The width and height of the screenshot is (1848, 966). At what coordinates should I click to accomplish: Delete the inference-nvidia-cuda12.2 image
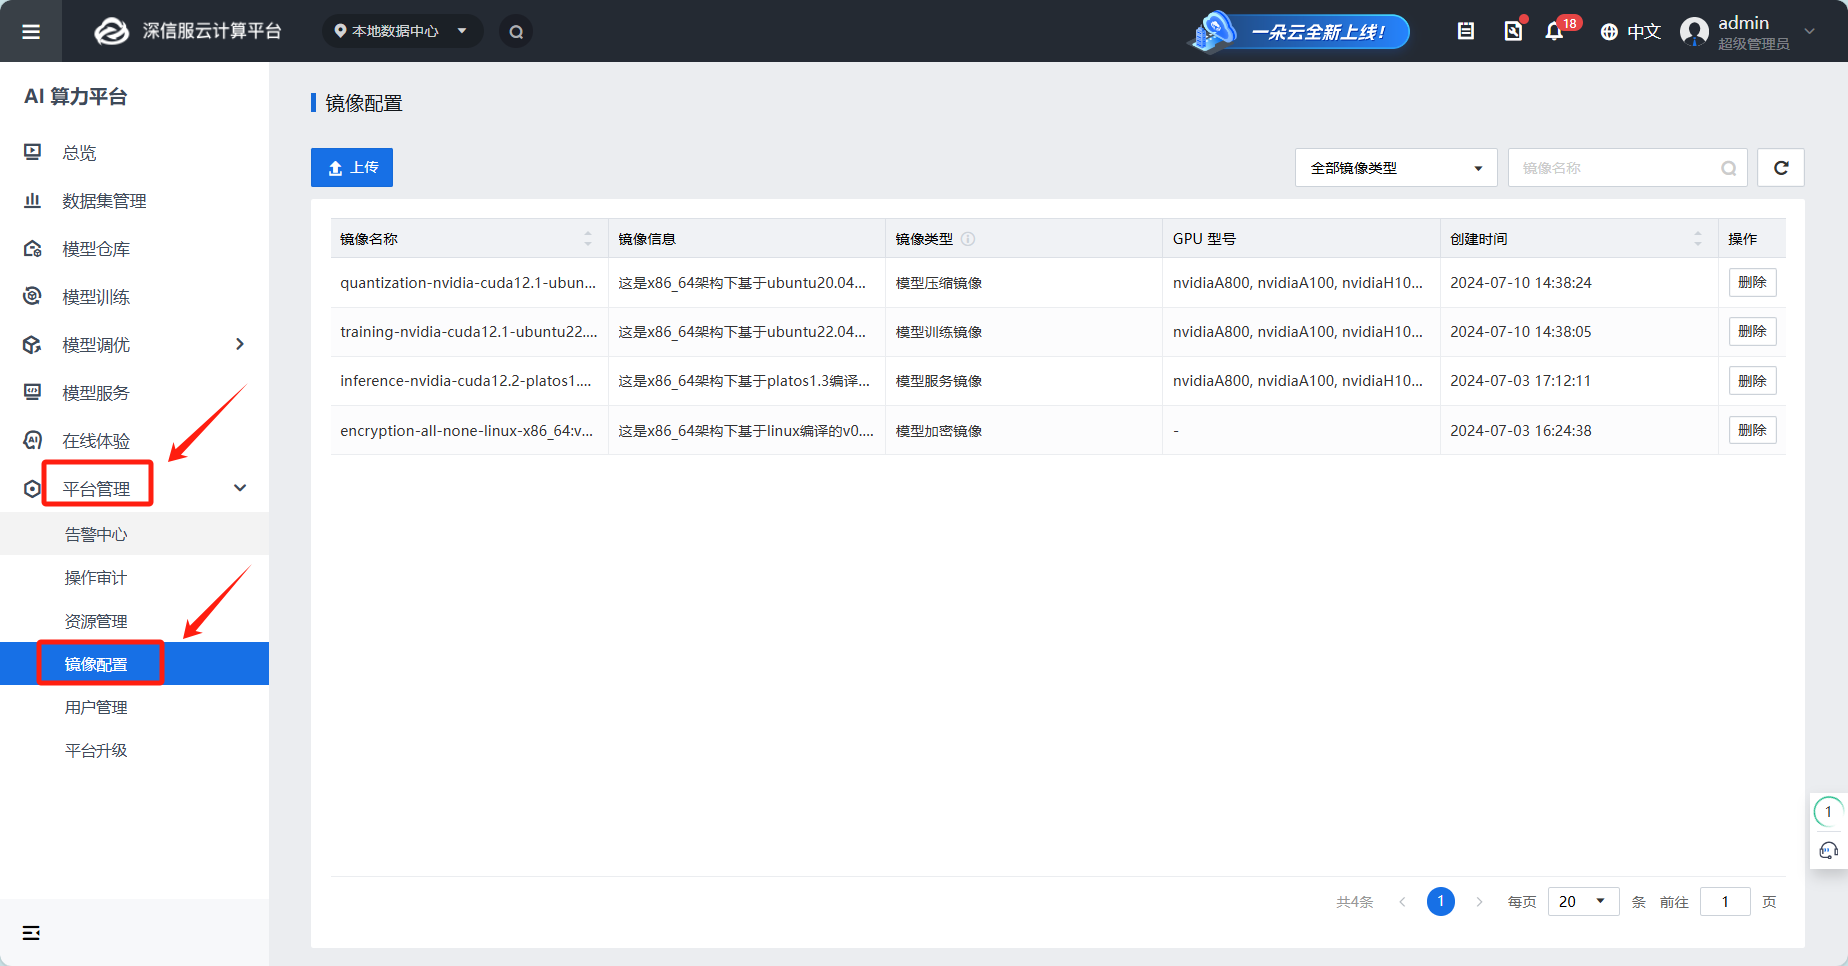pyautogui.click(x=1752, y=381)
